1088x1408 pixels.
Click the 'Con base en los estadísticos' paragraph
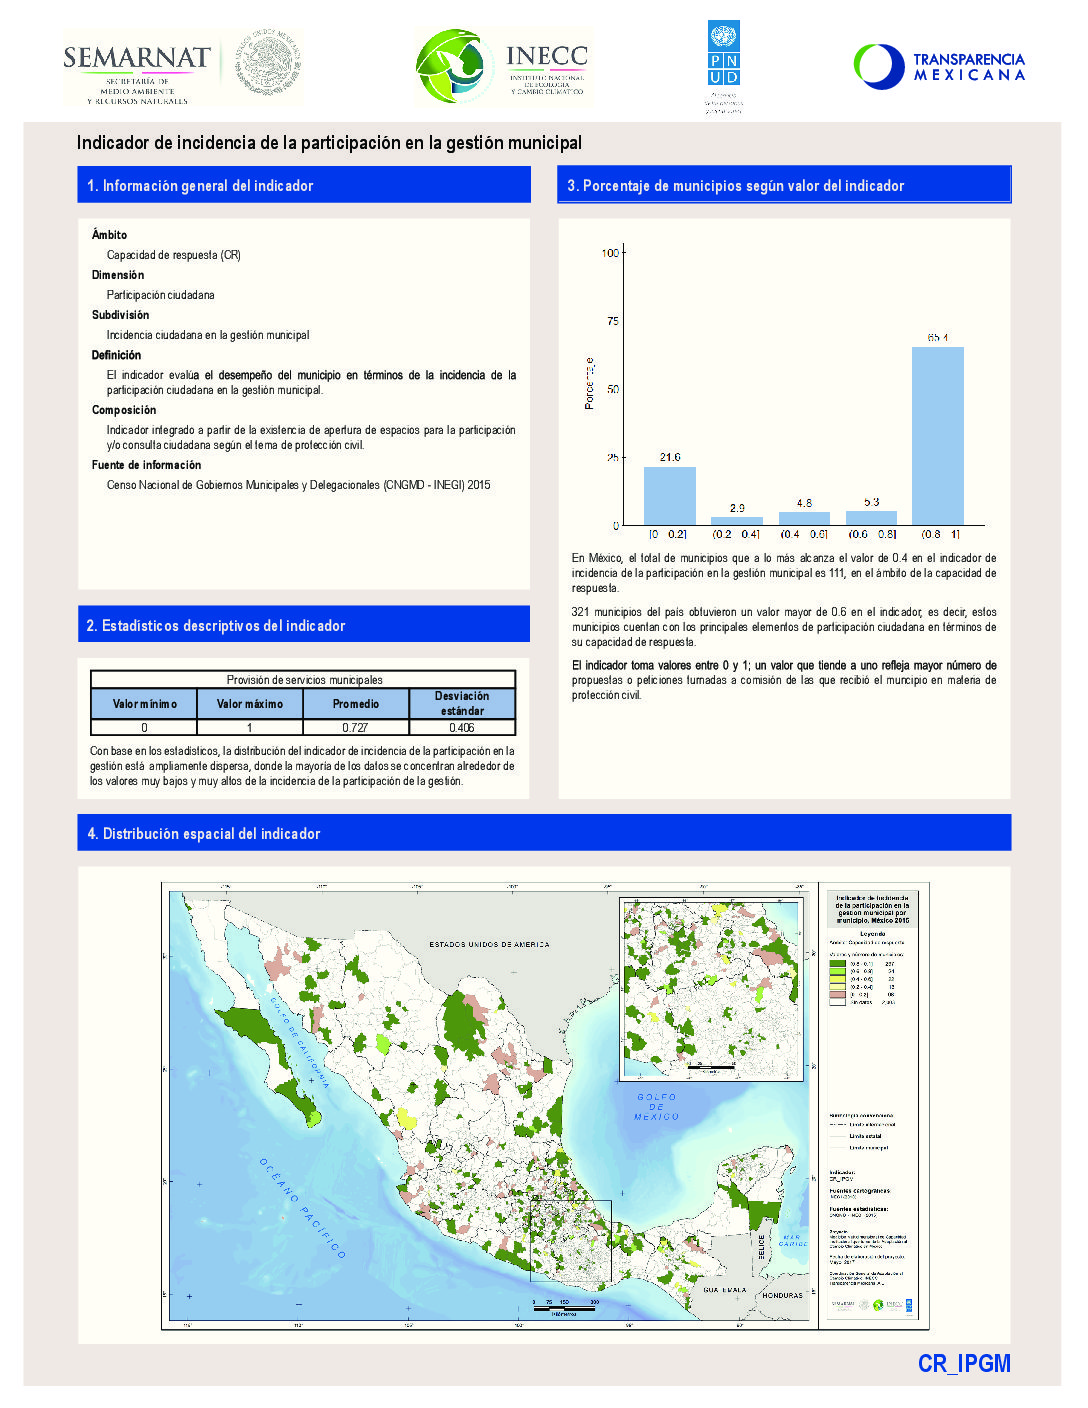pyautogui.click(x=302, y=766)
